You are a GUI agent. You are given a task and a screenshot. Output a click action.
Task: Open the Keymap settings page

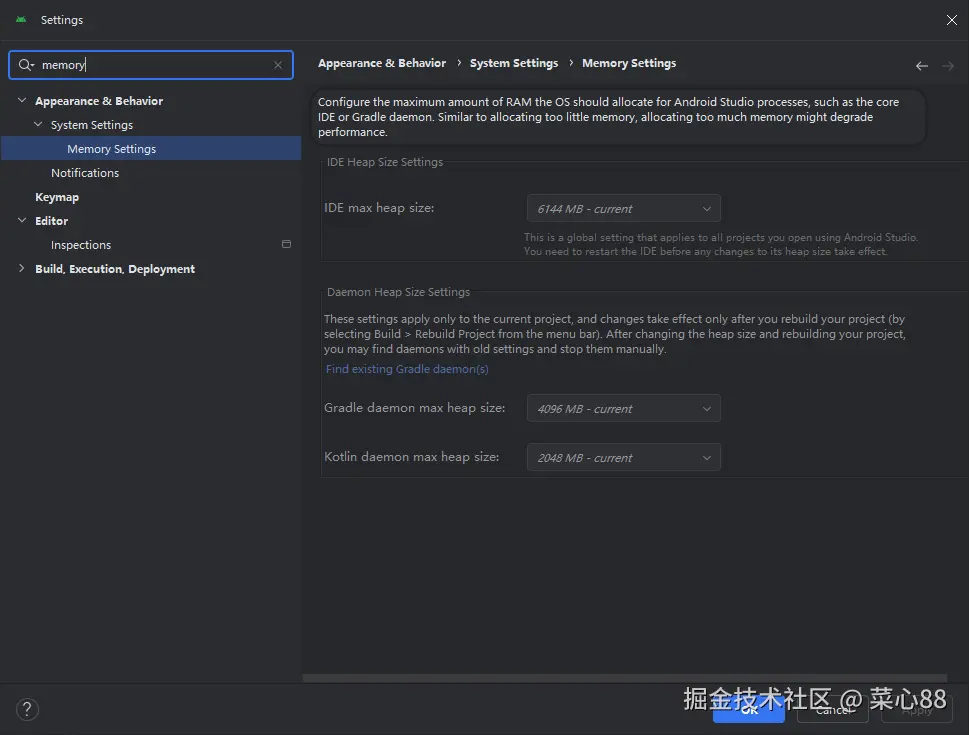tap(57, 197)
